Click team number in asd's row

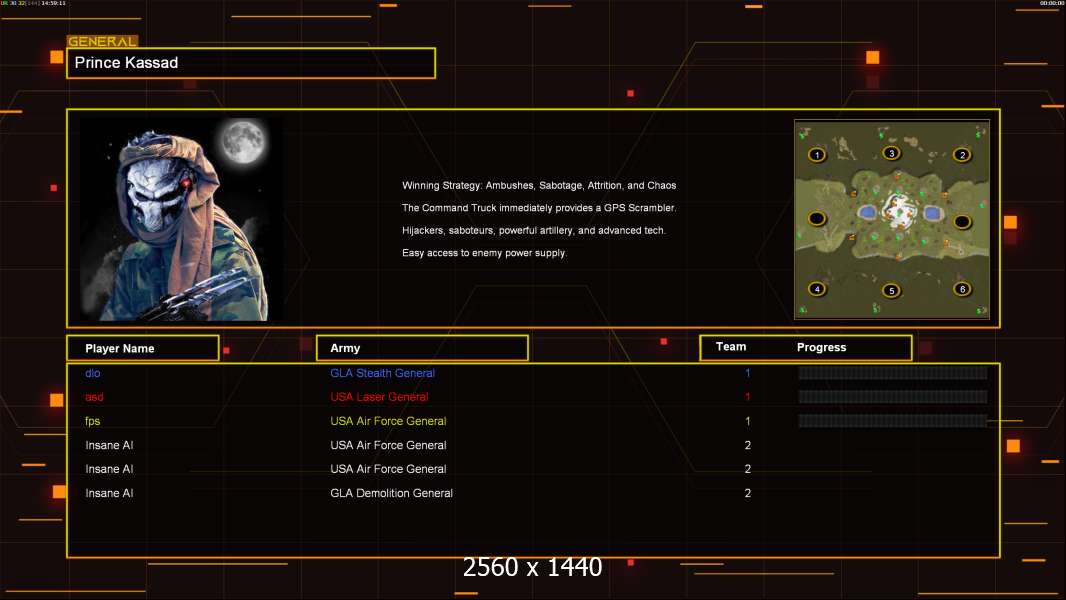(x=747, y=397)
